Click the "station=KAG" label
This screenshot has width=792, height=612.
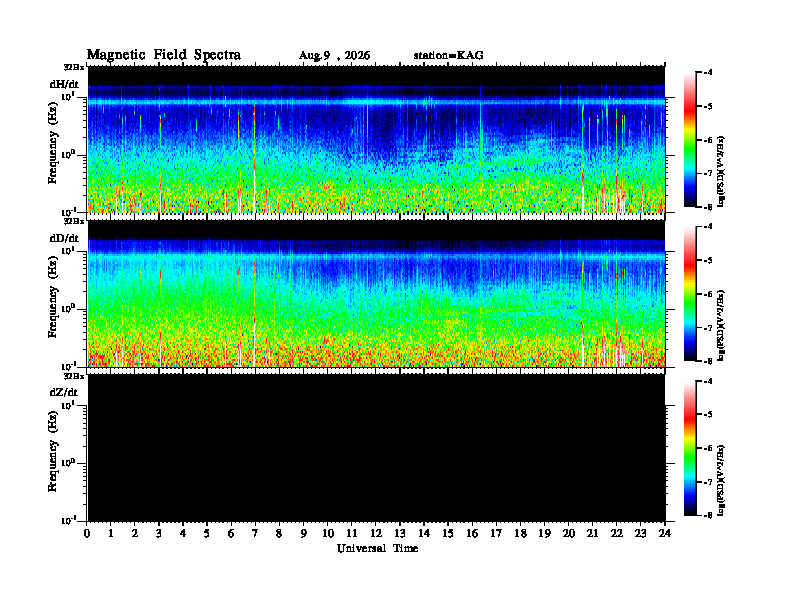(449, 56)
